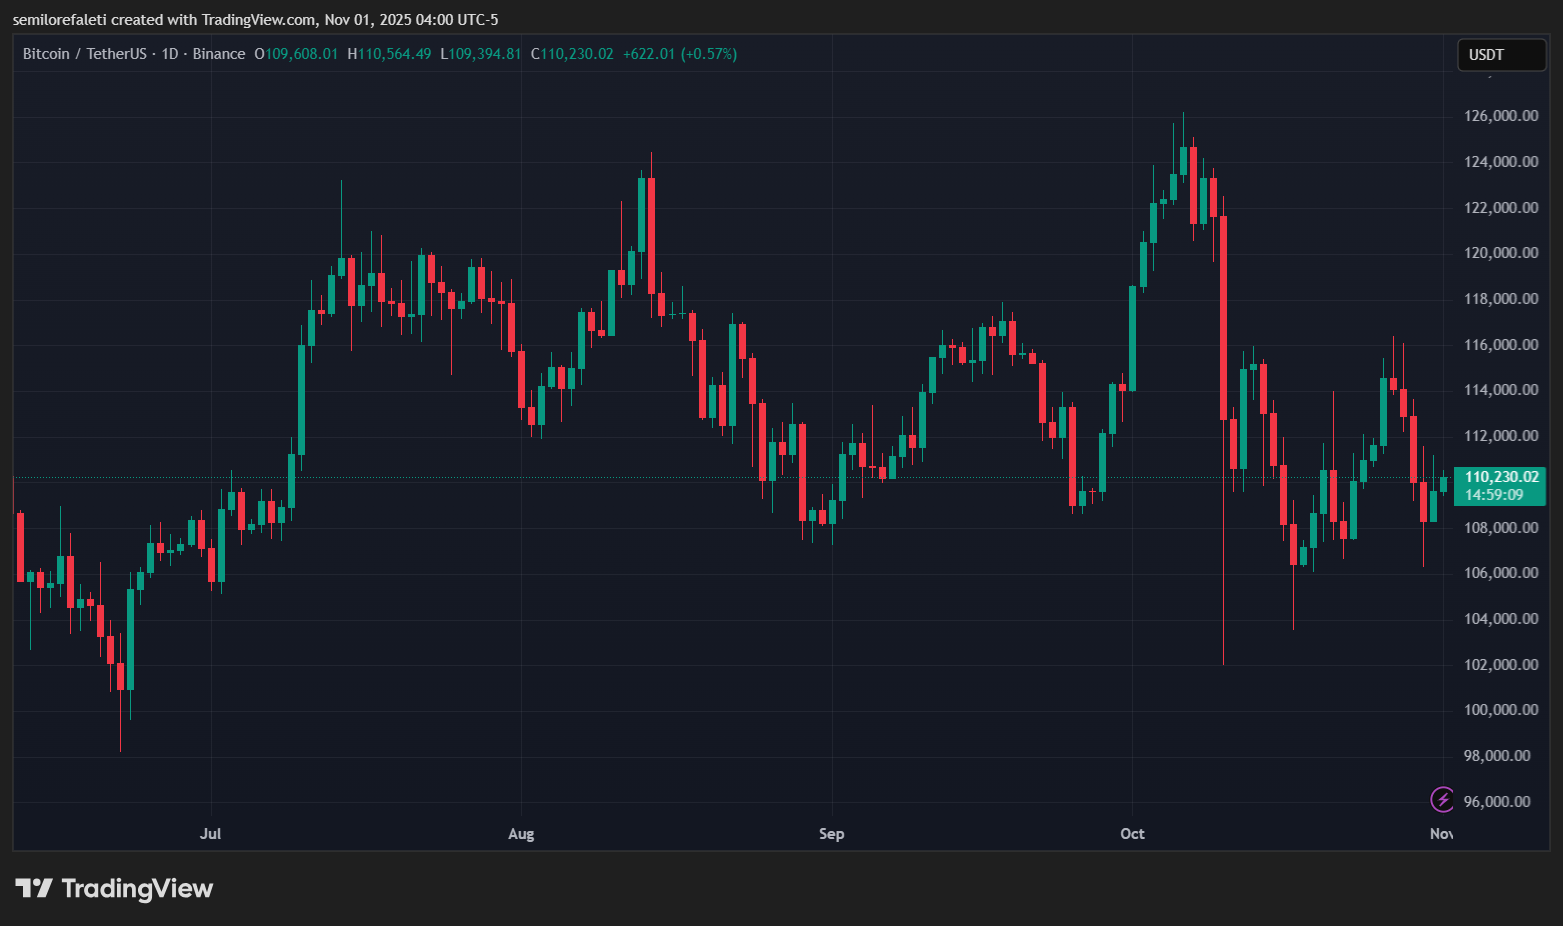The height and width of the screenshot is (926, 1563).
Task: Select the Oct axis label
Action: coord(1132,833)
